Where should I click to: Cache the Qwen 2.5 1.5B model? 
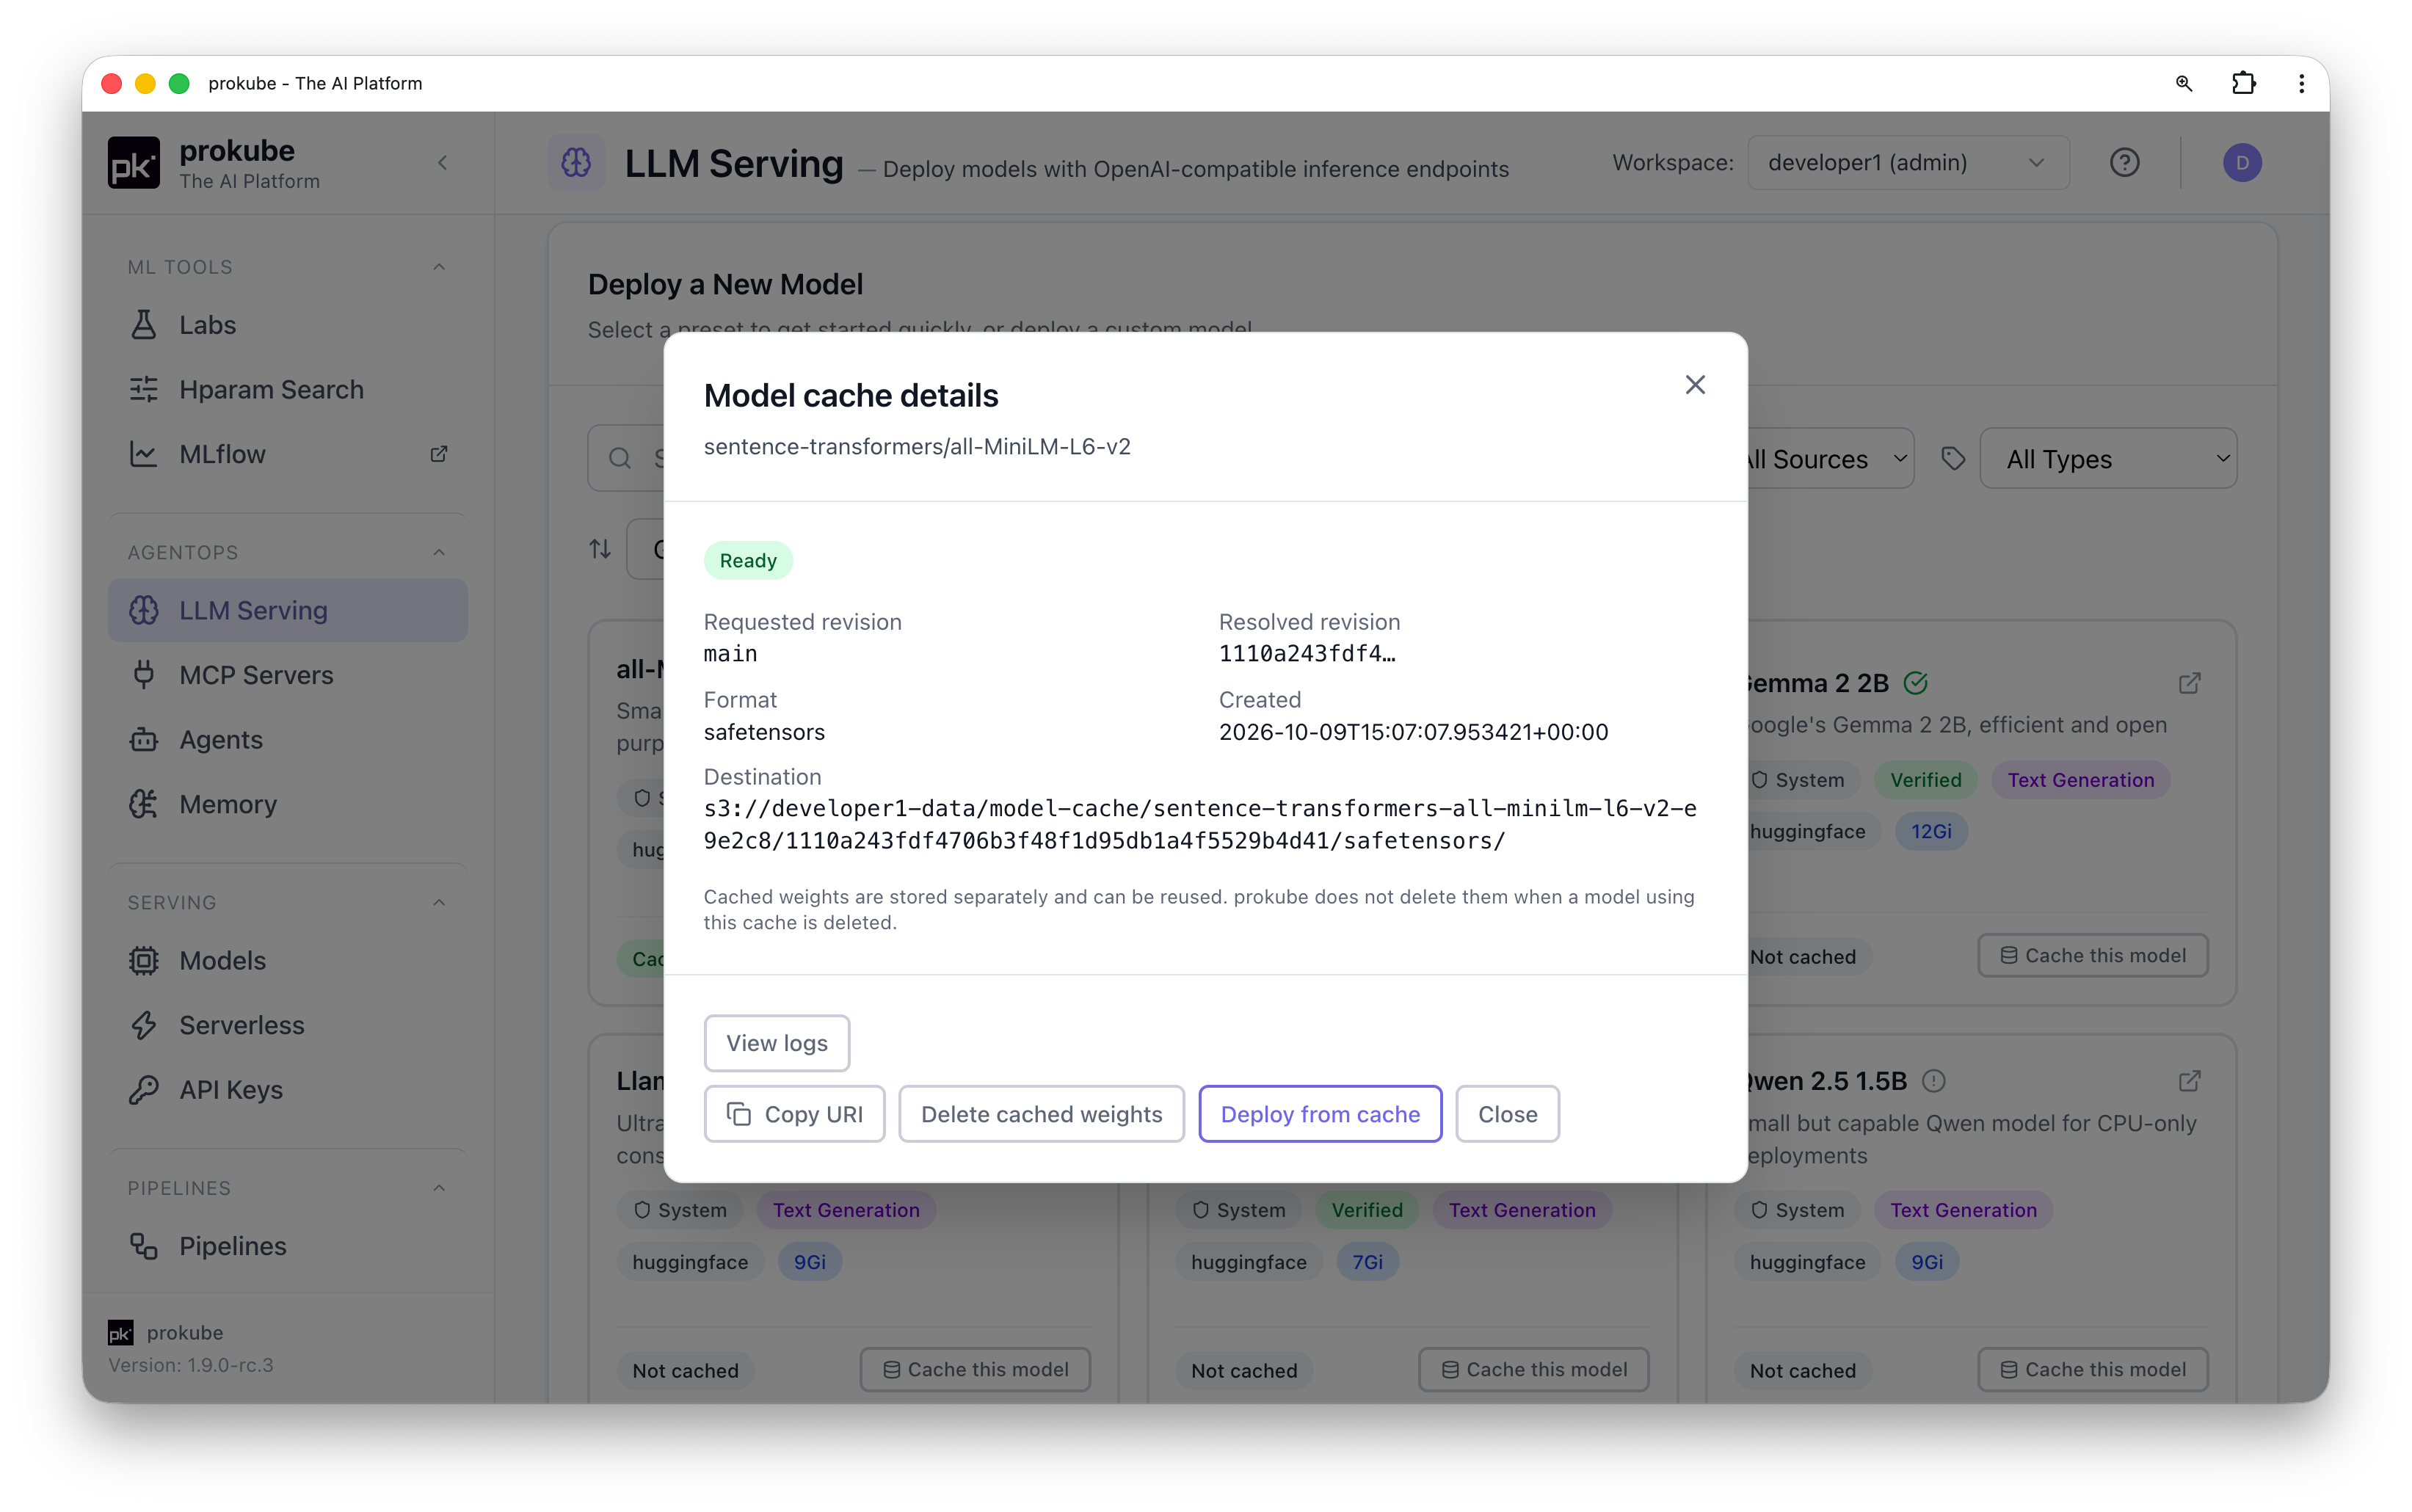tap(2092, 1370)
